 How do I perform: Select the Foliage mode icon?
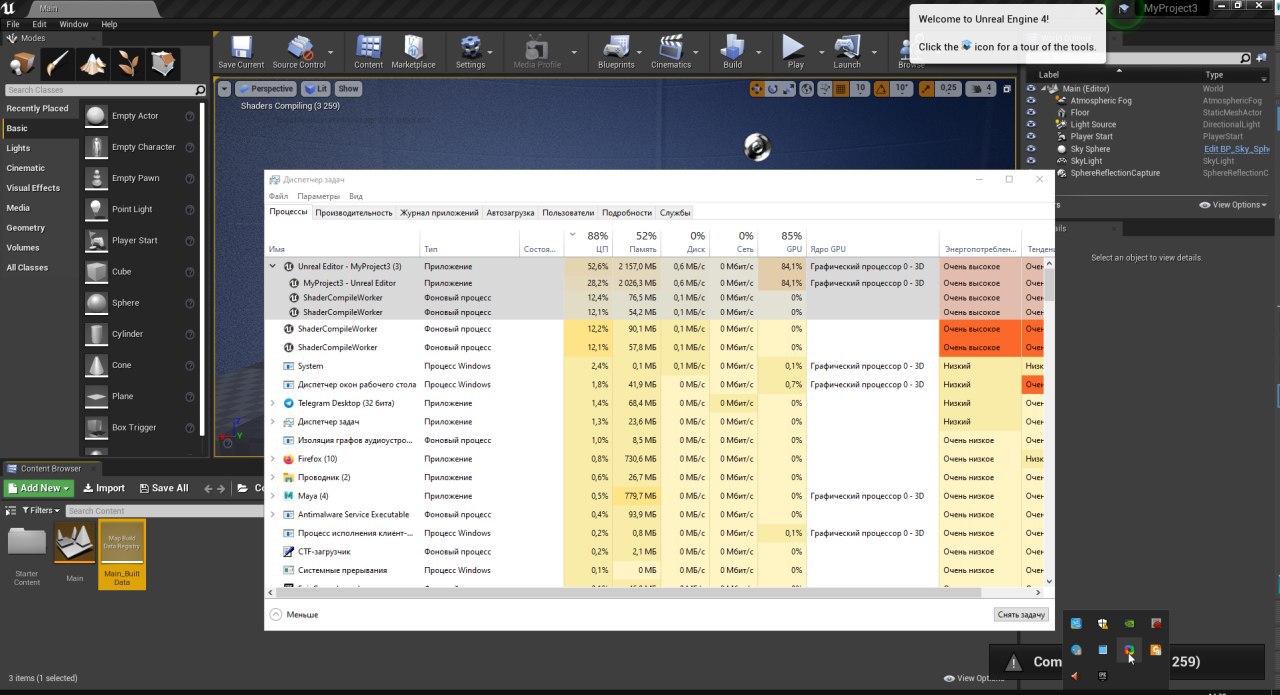128,64
